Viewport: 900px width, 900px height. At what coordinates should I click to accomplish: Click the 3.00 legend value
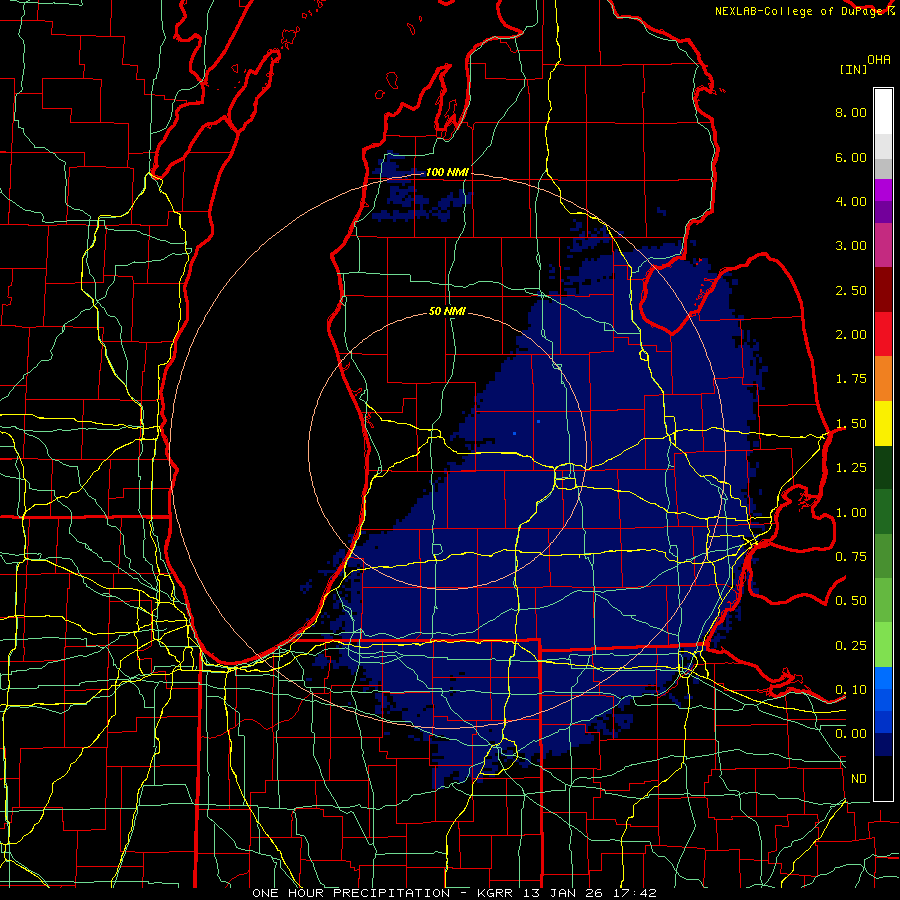[851, 246]
